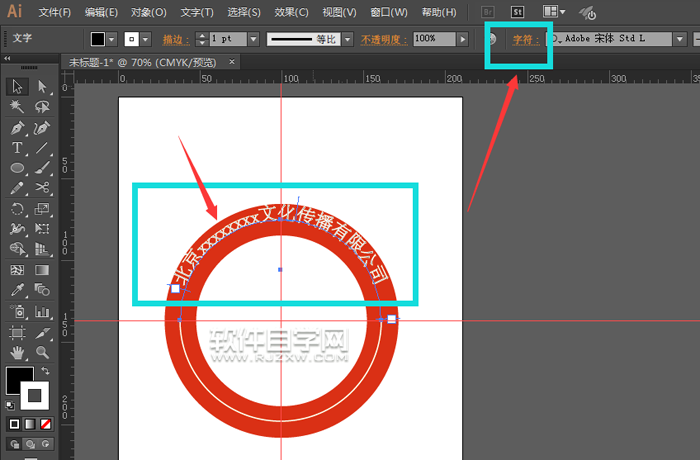Image resolution: width=700 pixels, height=460 pixels.
Task: Select the Ellipse tool
Action: click(18, 169)
